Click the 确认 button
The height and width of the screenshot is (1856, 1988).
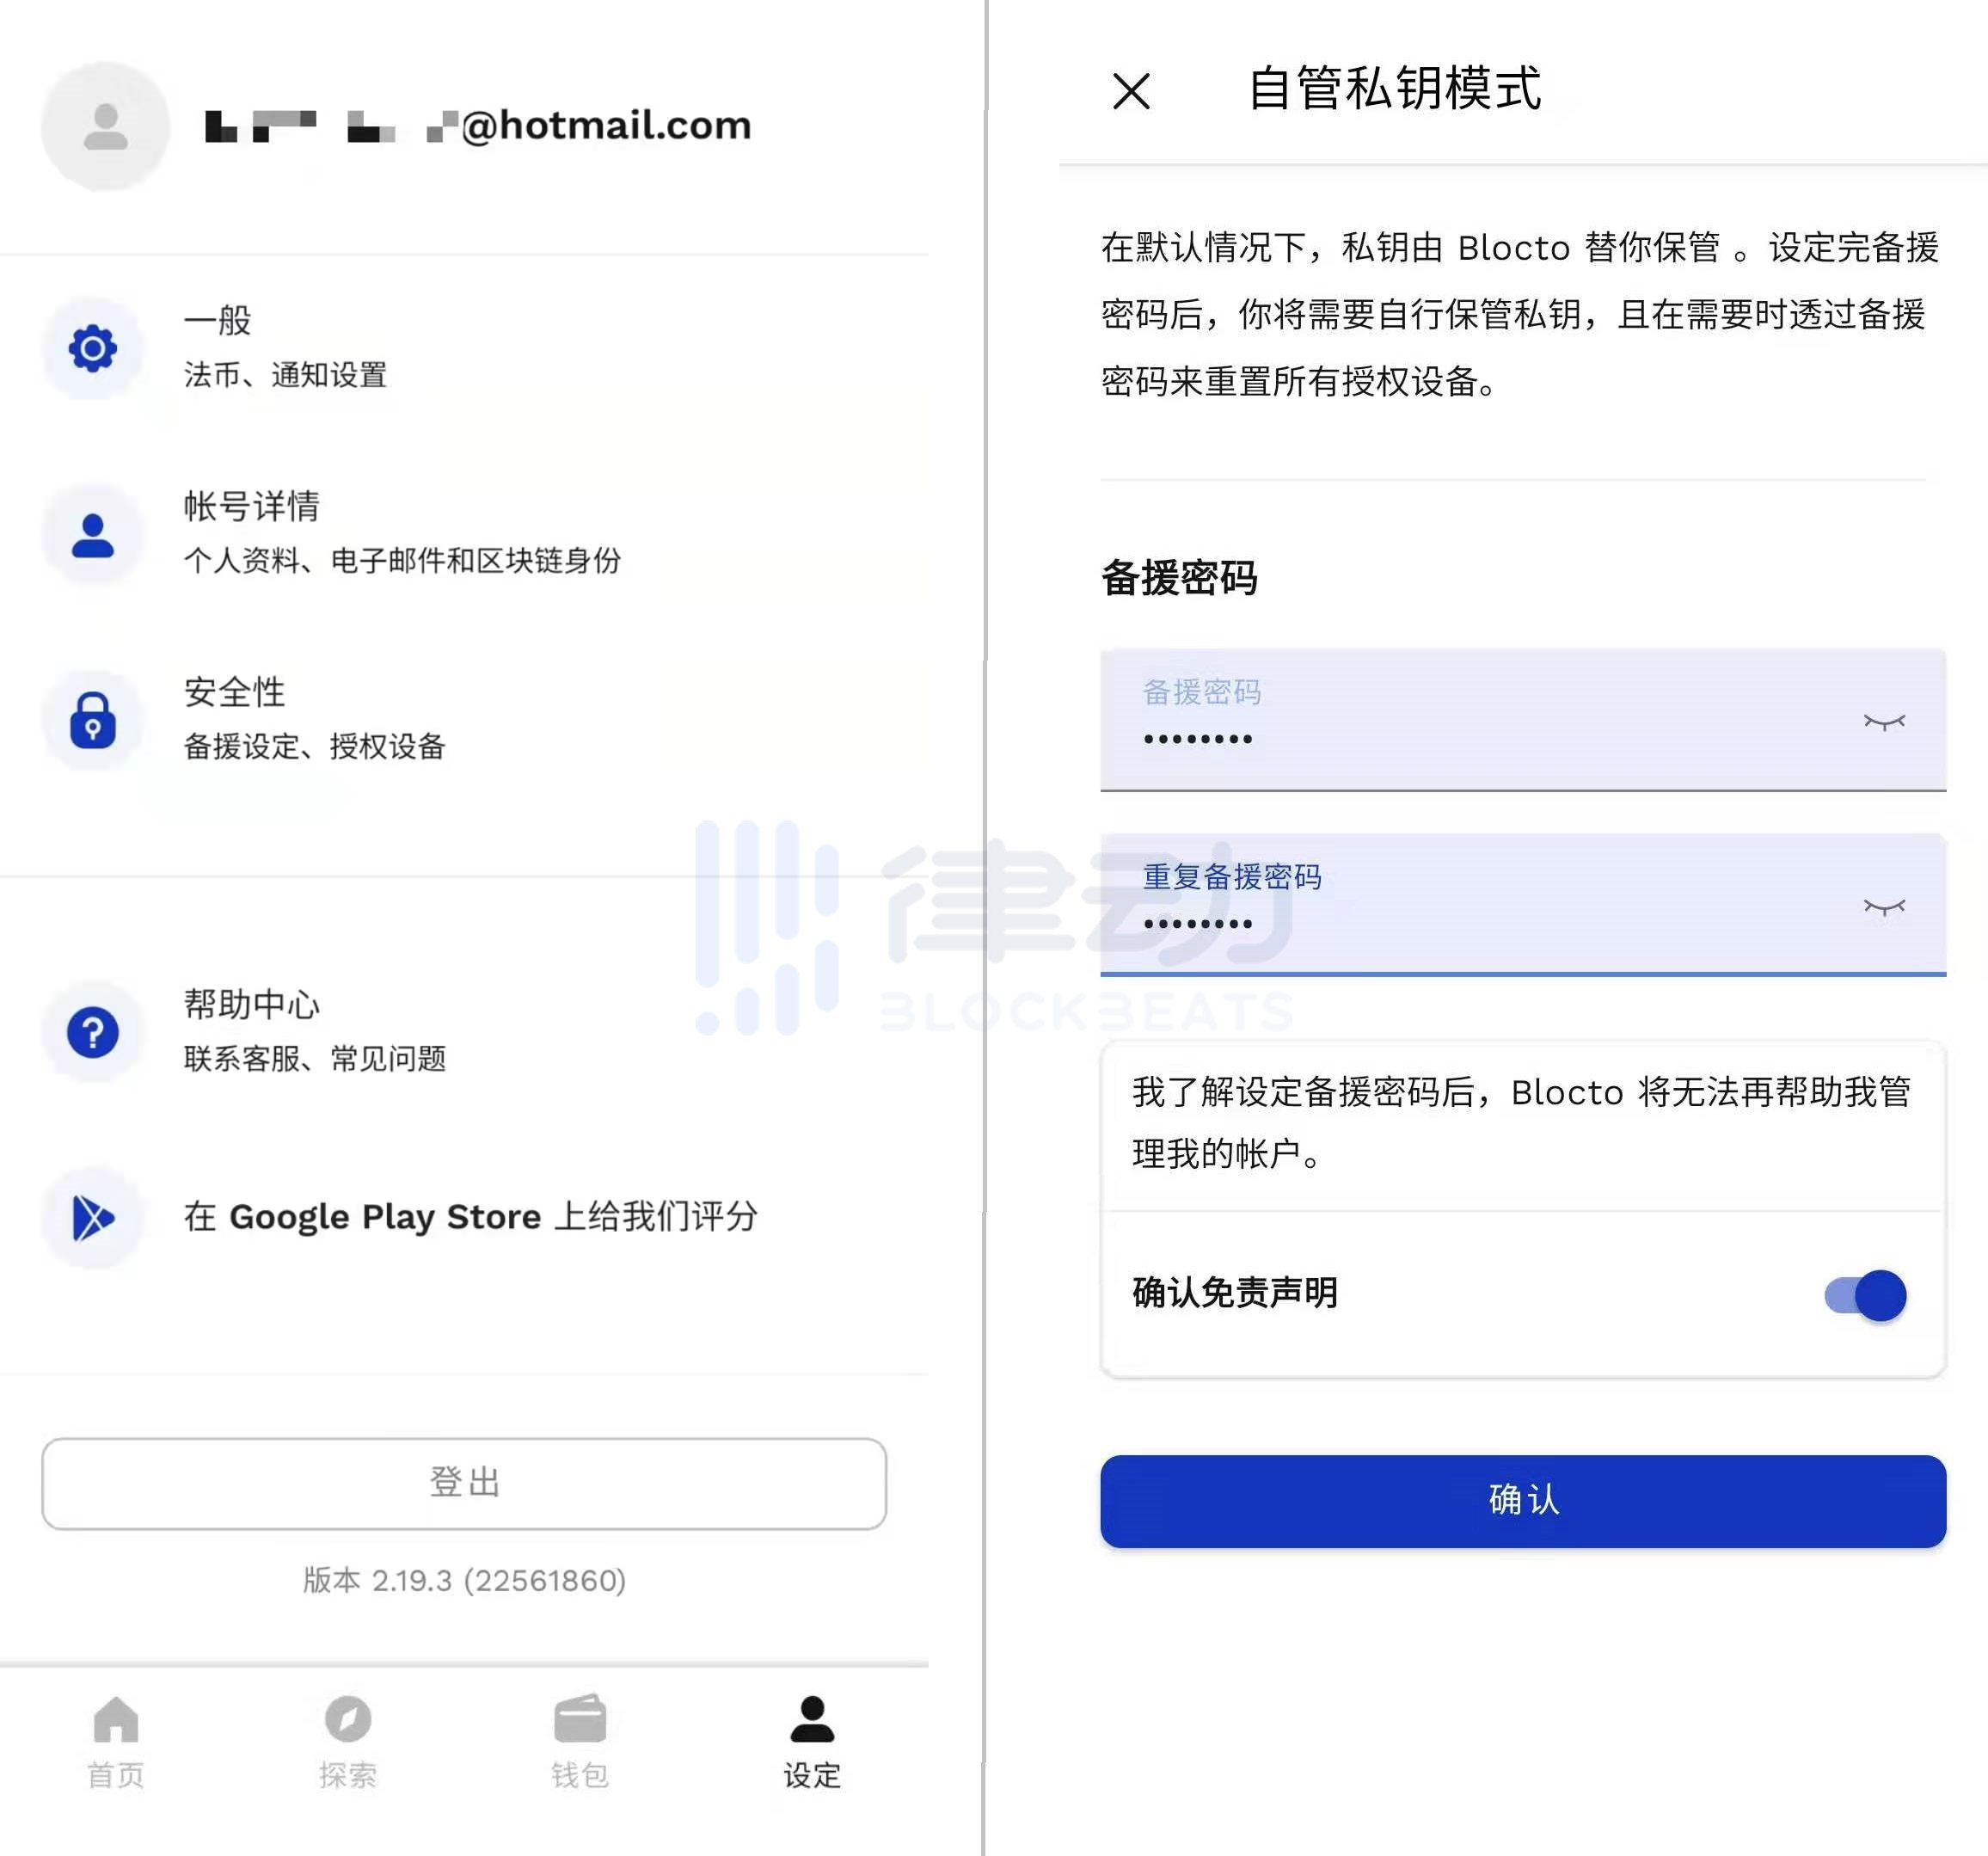click(1522, 1501)
